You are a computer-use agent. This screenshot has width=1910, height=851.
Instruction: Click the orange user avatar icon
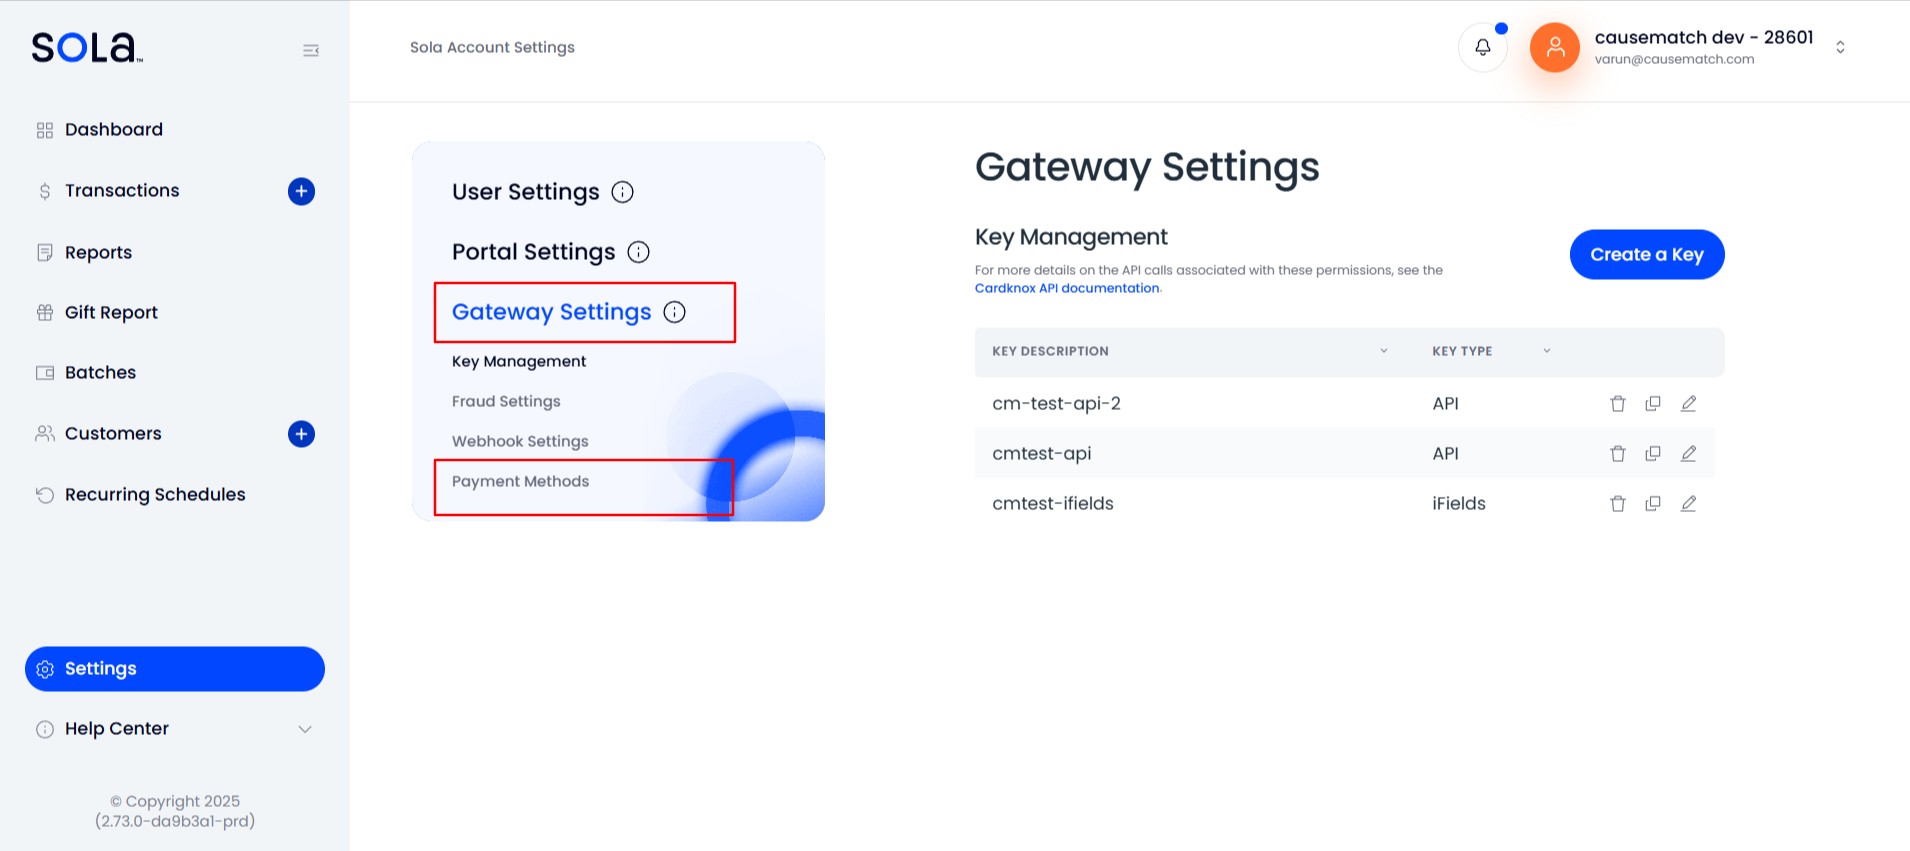(1555, 47)
